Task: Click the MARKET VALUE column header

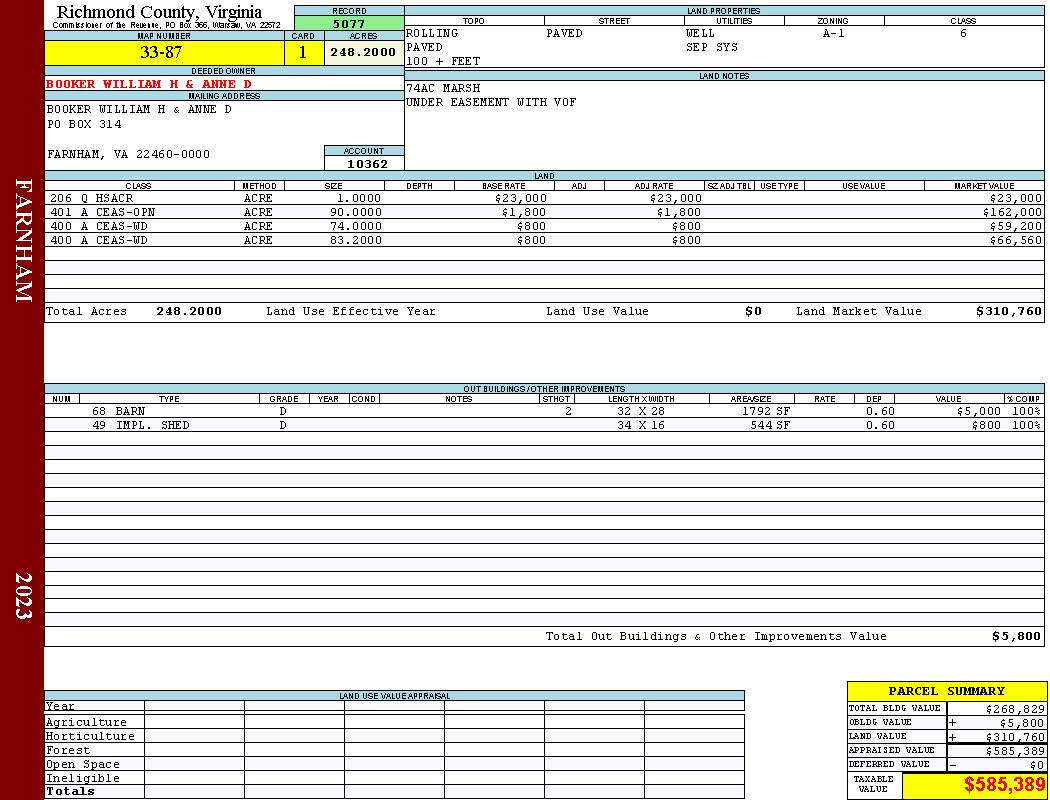Action: [x=984, y=186]
